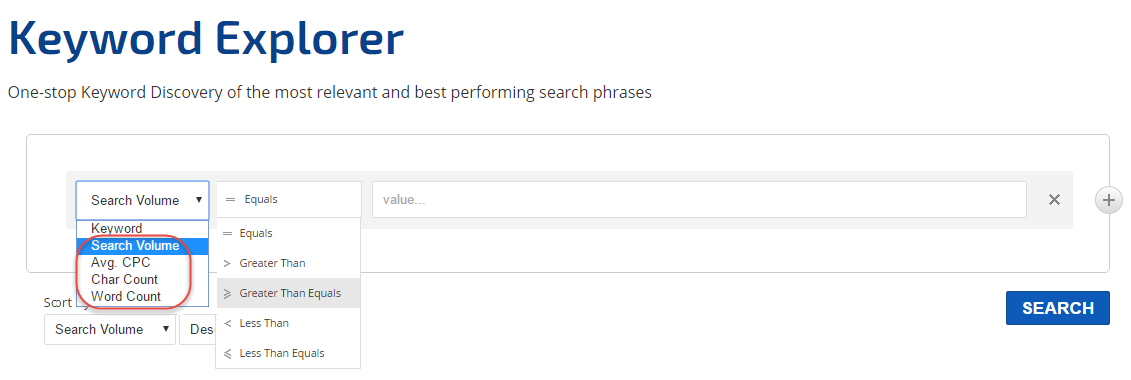
Task: Select Keyword option in field list
Action: click(142, 229)
